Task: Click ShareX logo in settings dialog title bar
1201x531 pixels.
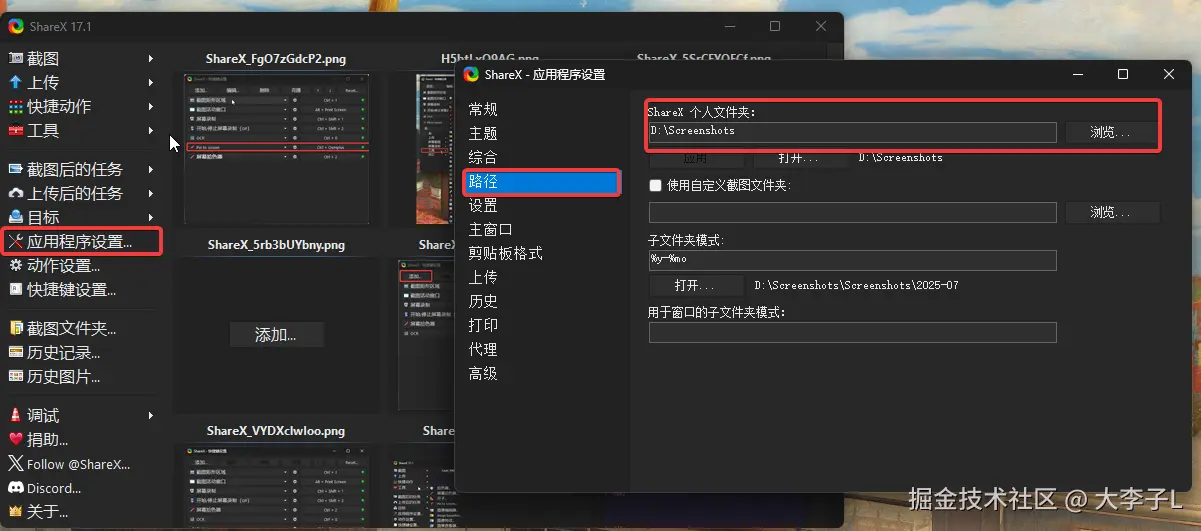Action: pos(471,74)
